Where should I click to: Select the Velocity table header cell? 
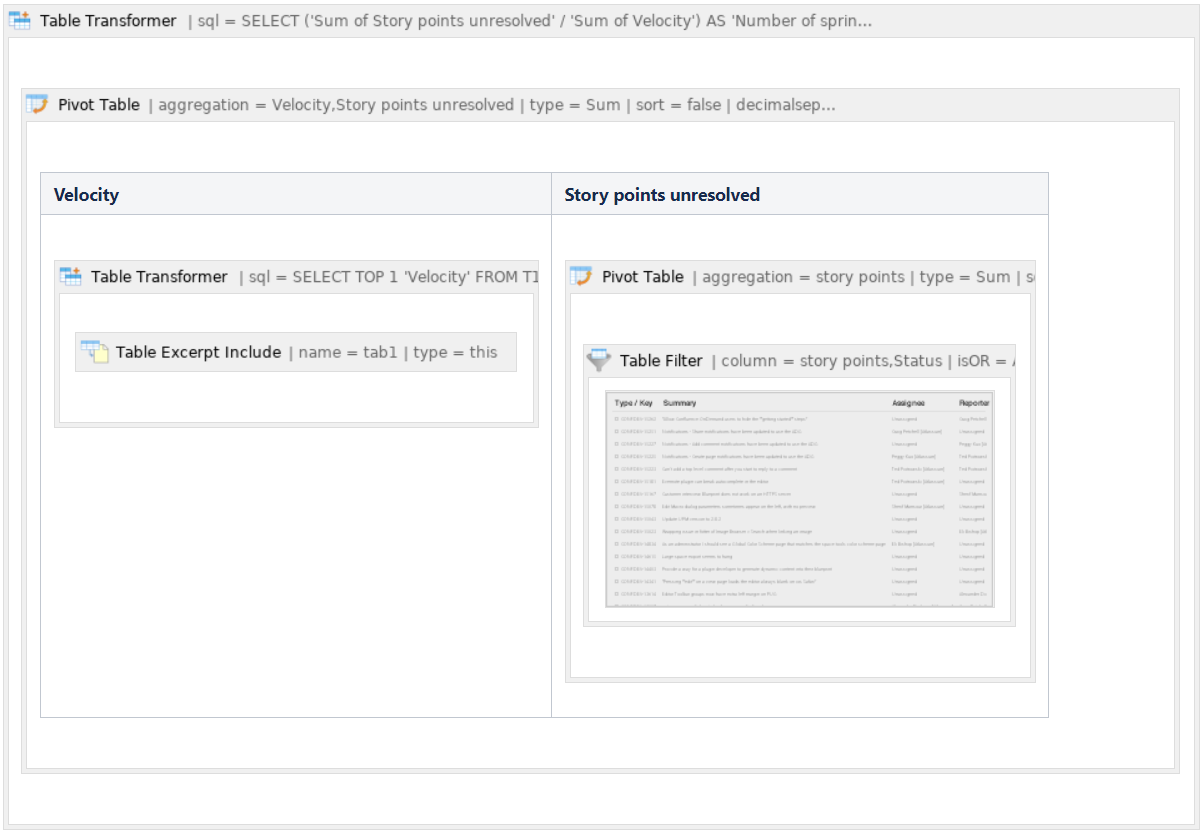click(295, 195)
